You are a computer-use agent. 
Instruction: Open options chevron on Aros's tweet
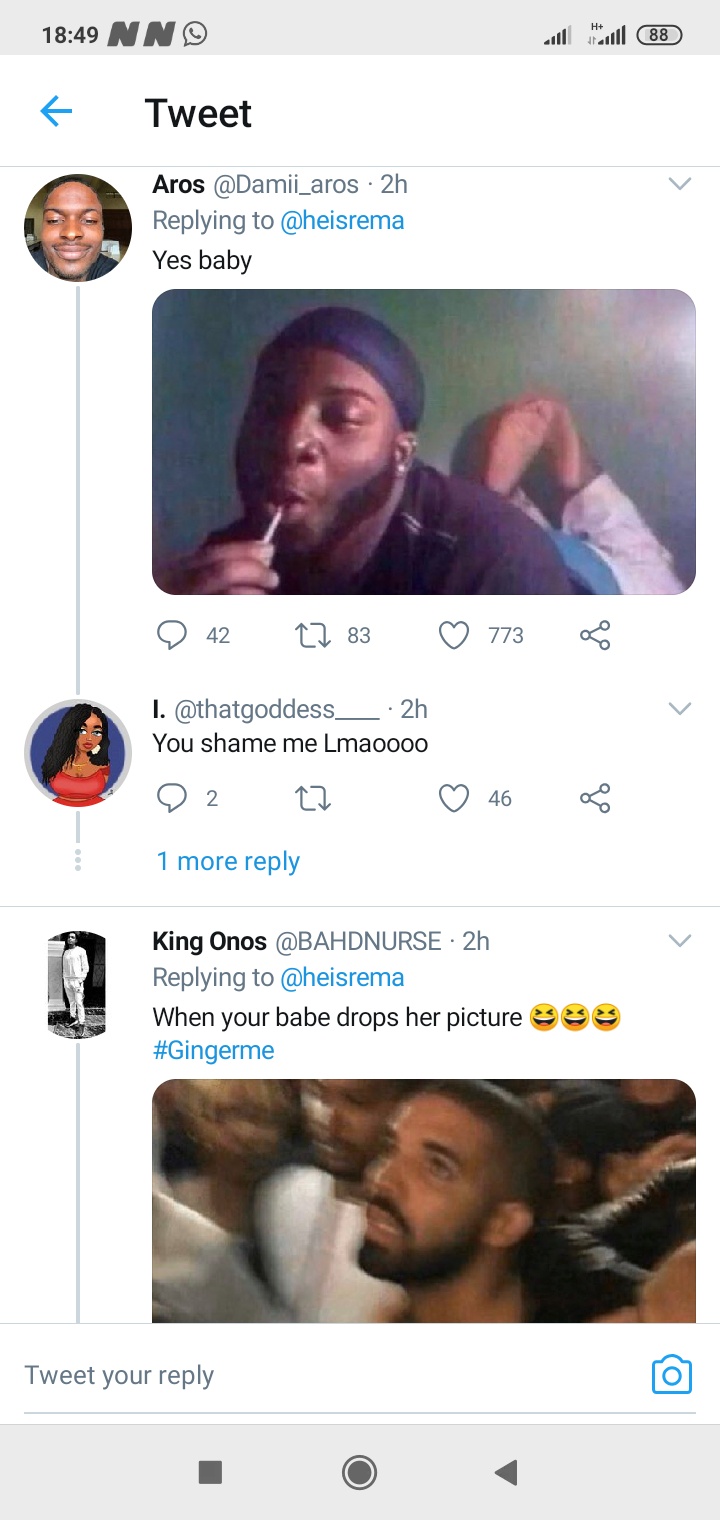point(680,184)
